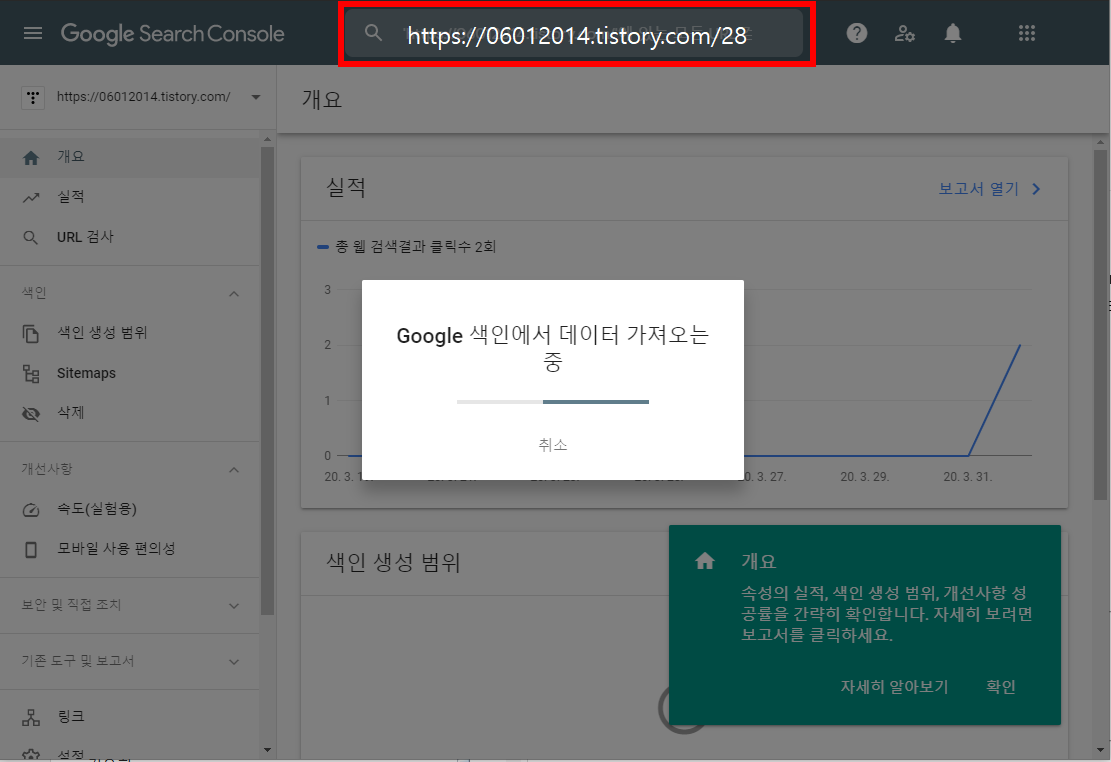Click the settings gear icon at sidebar bottom

pyautogui.click(x=30, y=755)
